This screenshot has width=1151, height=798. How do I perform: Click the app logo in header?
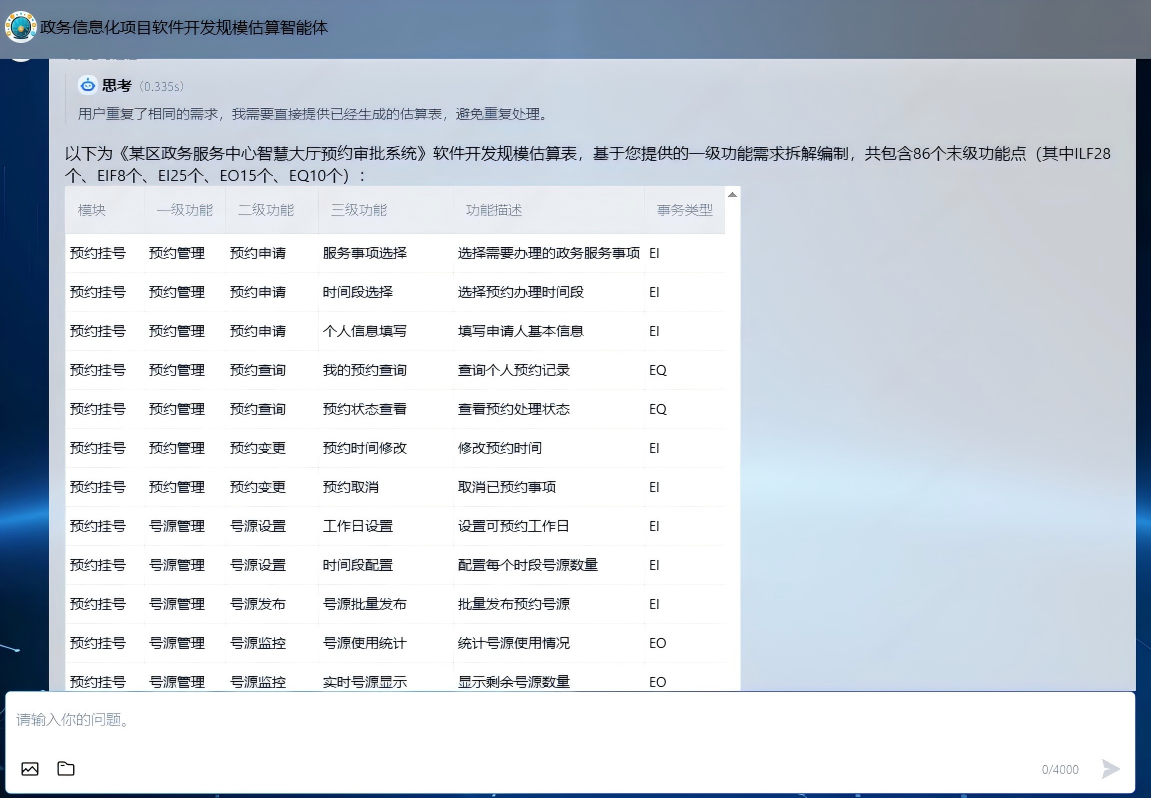click(x=20, y=27)
